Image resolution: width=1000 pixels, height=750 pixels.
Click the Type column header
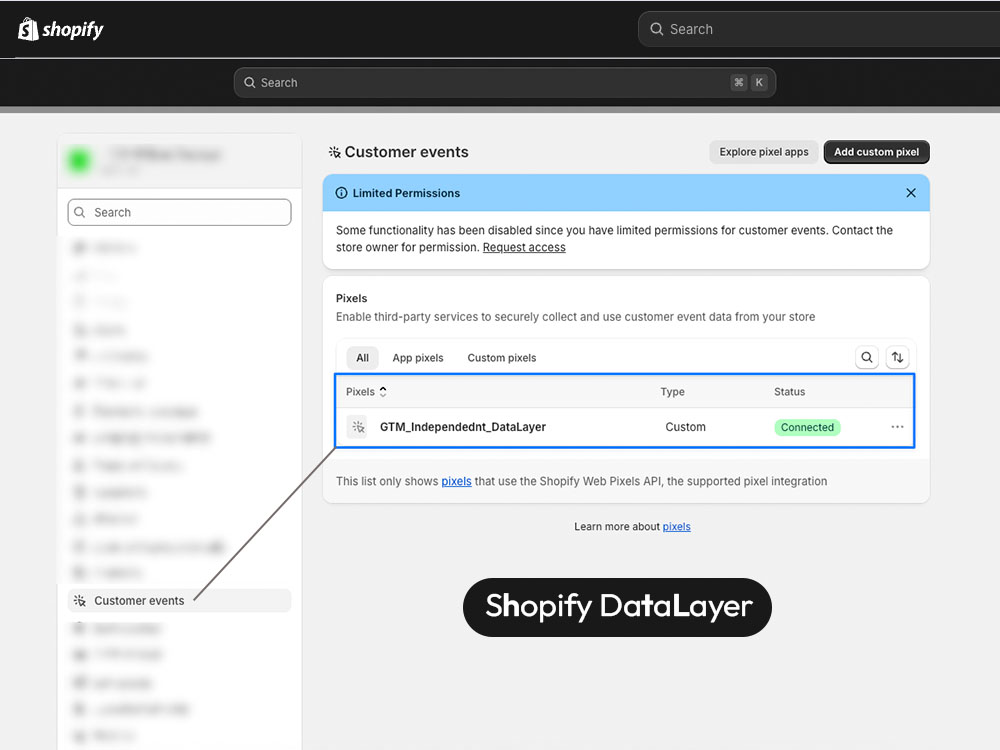click(672, 392)
